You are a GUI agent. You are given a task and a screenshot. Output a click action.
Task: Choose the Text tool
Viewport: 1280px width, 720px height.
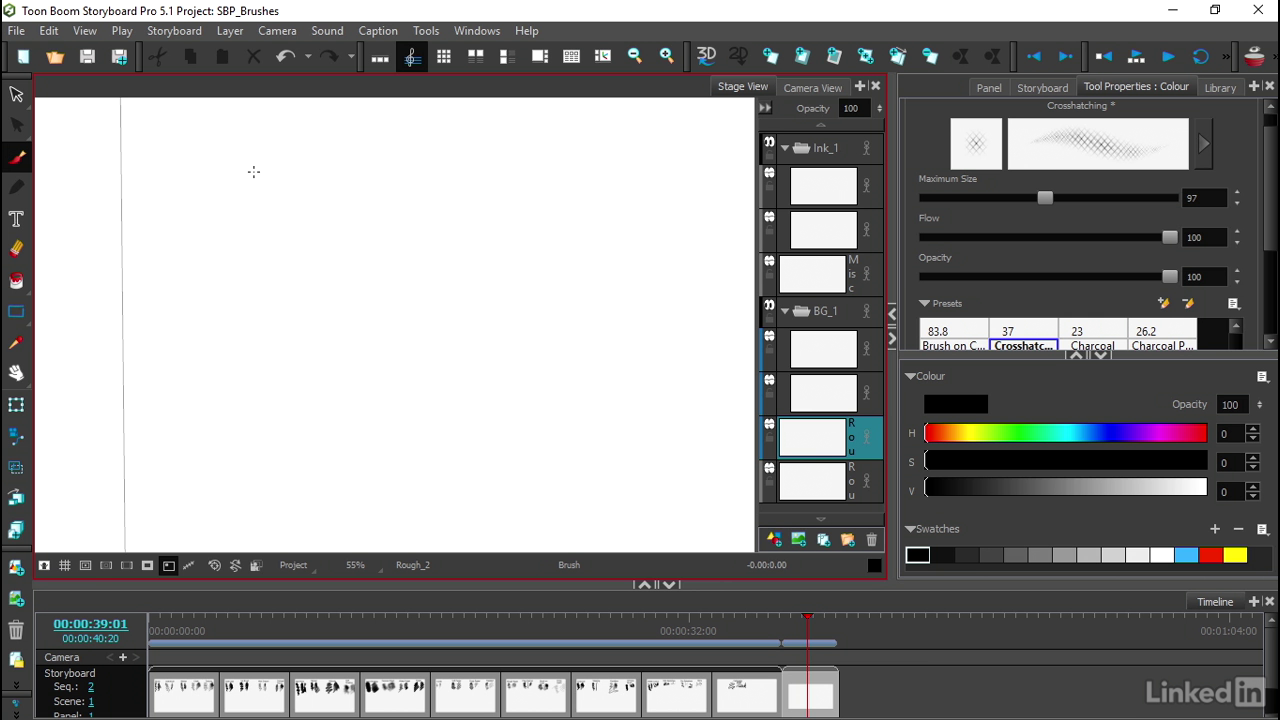16,219
